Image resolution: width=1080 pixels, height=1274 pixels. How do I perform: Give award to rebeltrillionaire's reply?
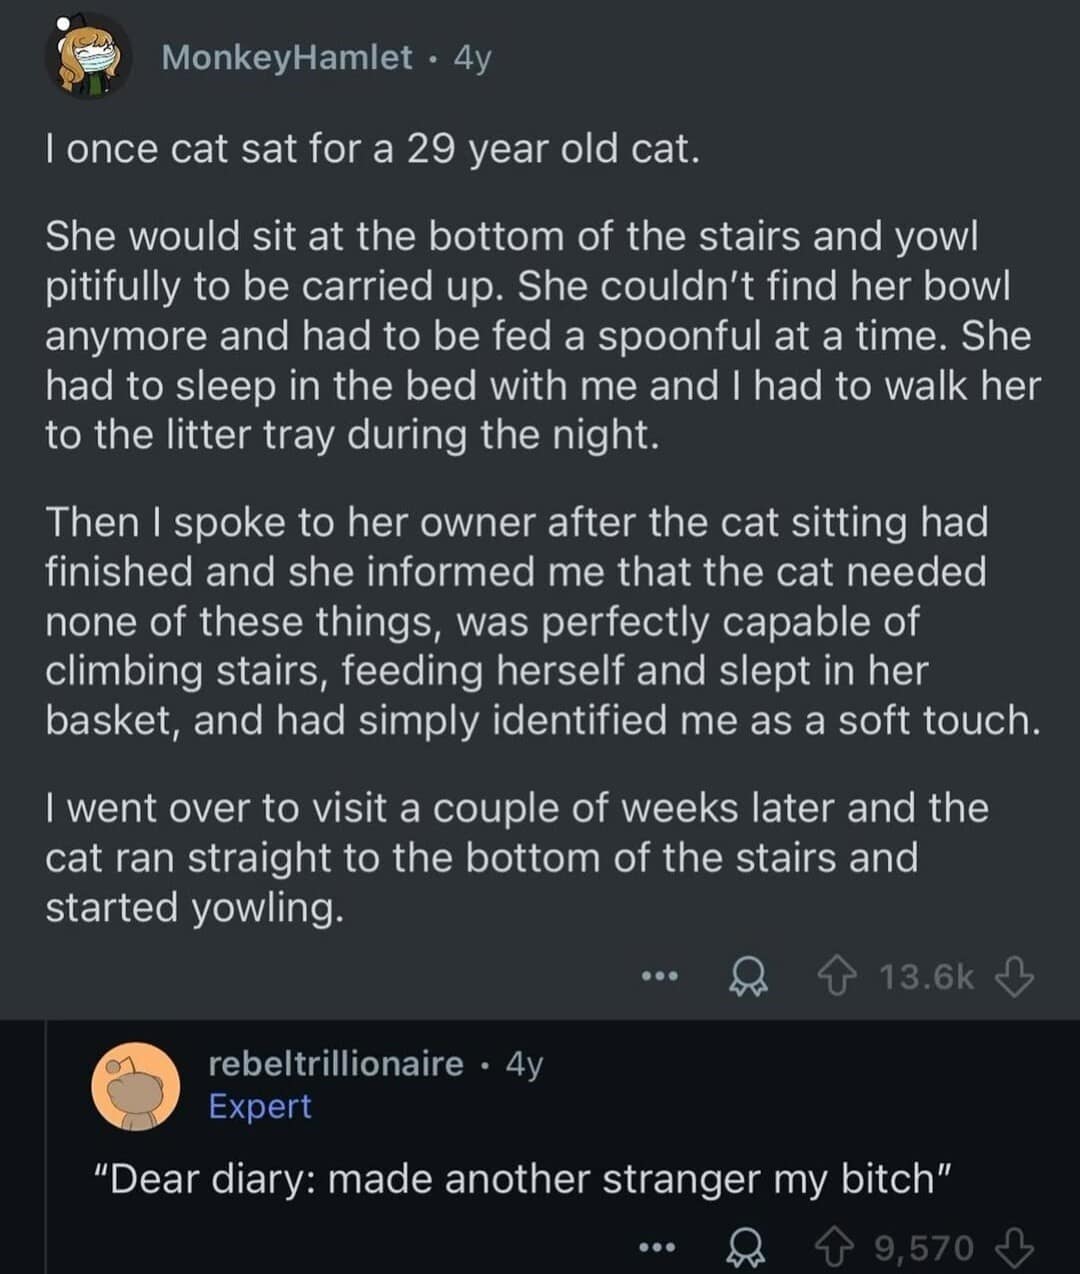tap(746, 1247)
